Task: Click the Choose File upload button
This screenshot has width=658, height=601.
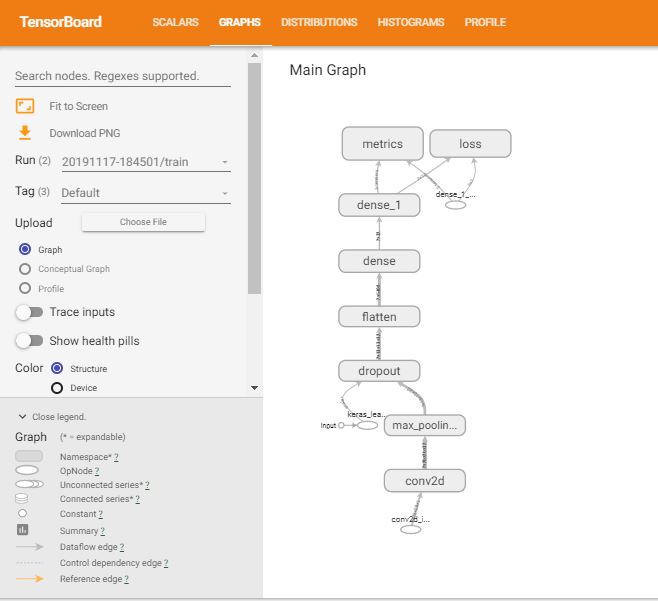Action: click(143, 222)
